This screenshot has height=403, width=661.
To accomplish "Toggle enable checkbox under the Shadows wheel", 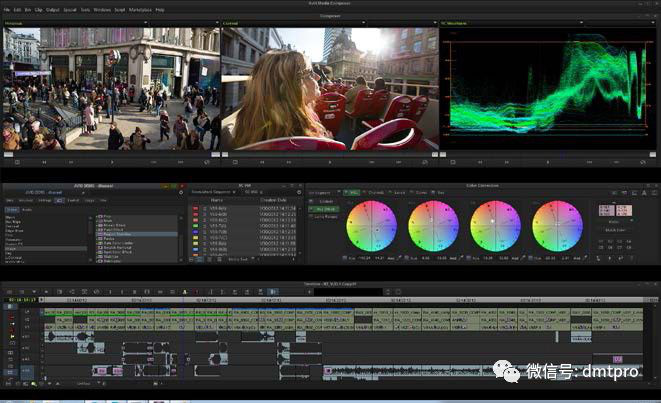I will coord(345,258).
